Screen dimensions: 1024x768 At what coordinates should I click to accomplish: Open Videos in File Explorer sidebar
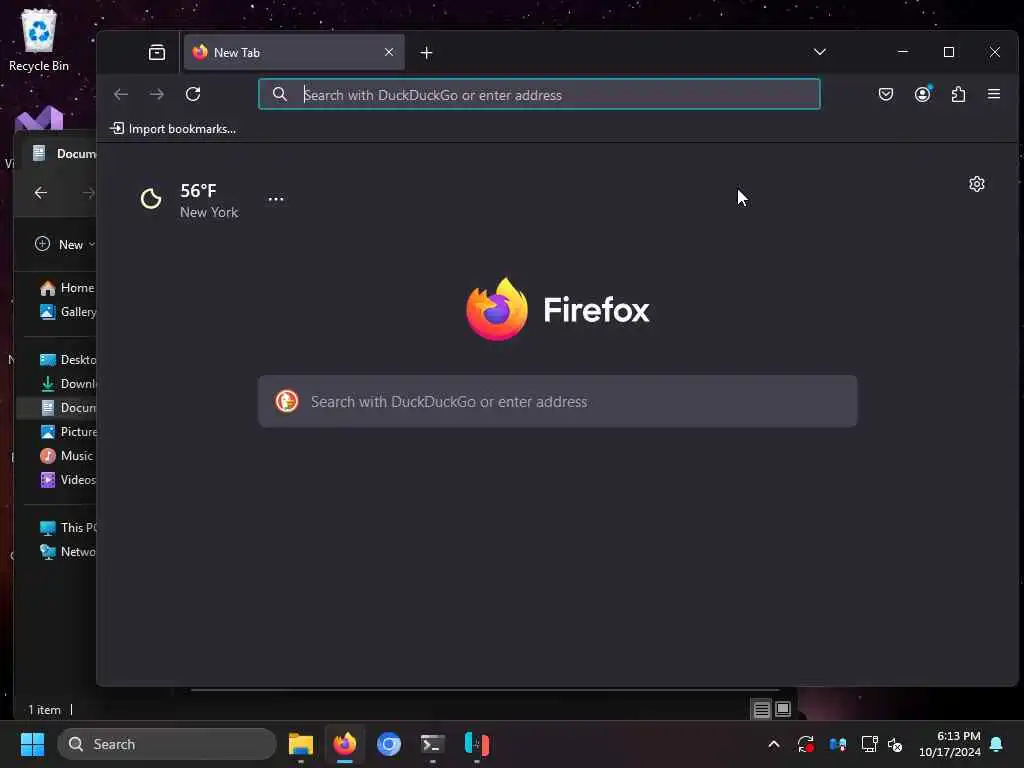(x=67, y=480)
